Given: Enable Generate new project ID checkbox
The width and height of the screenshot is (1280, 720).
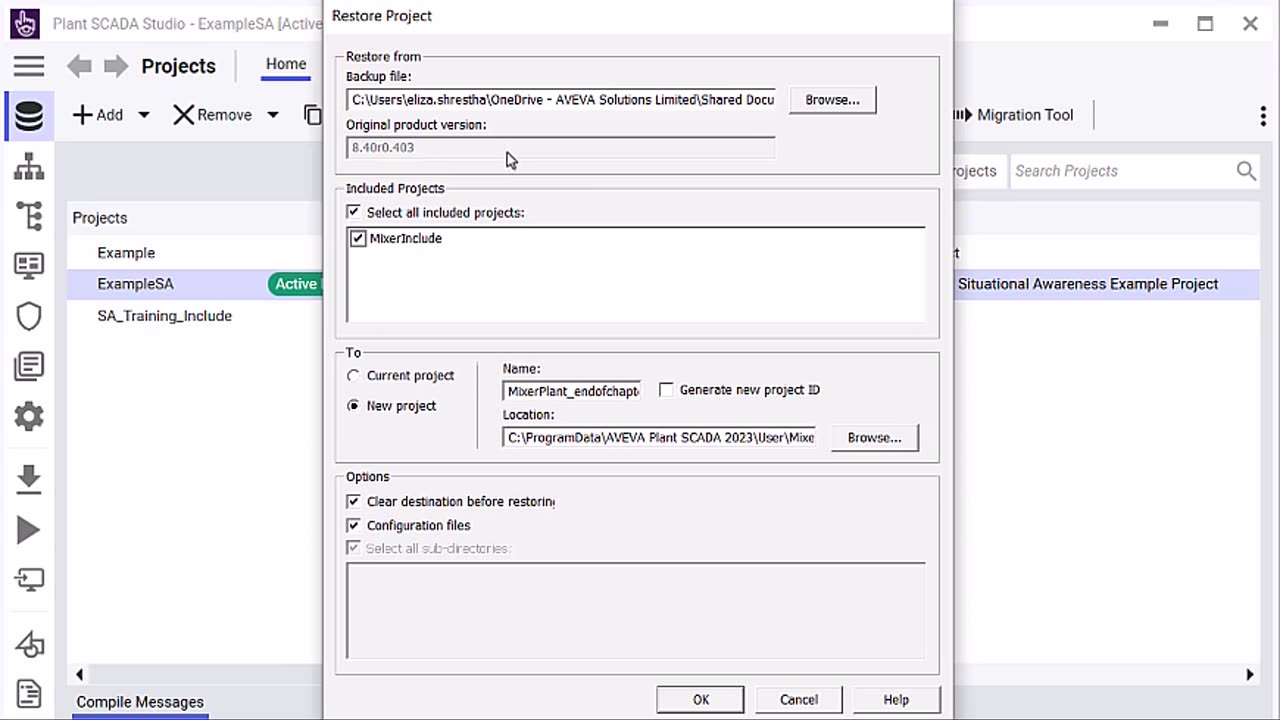Looking at the screenshot, I should pyautogui.click(x=666, y=390).
